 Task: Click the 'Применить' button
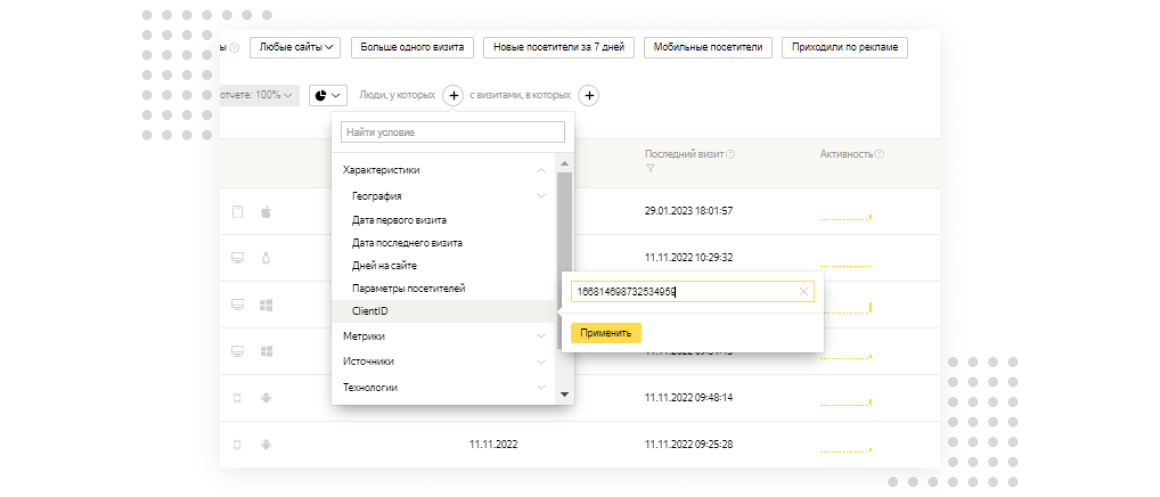605,333
